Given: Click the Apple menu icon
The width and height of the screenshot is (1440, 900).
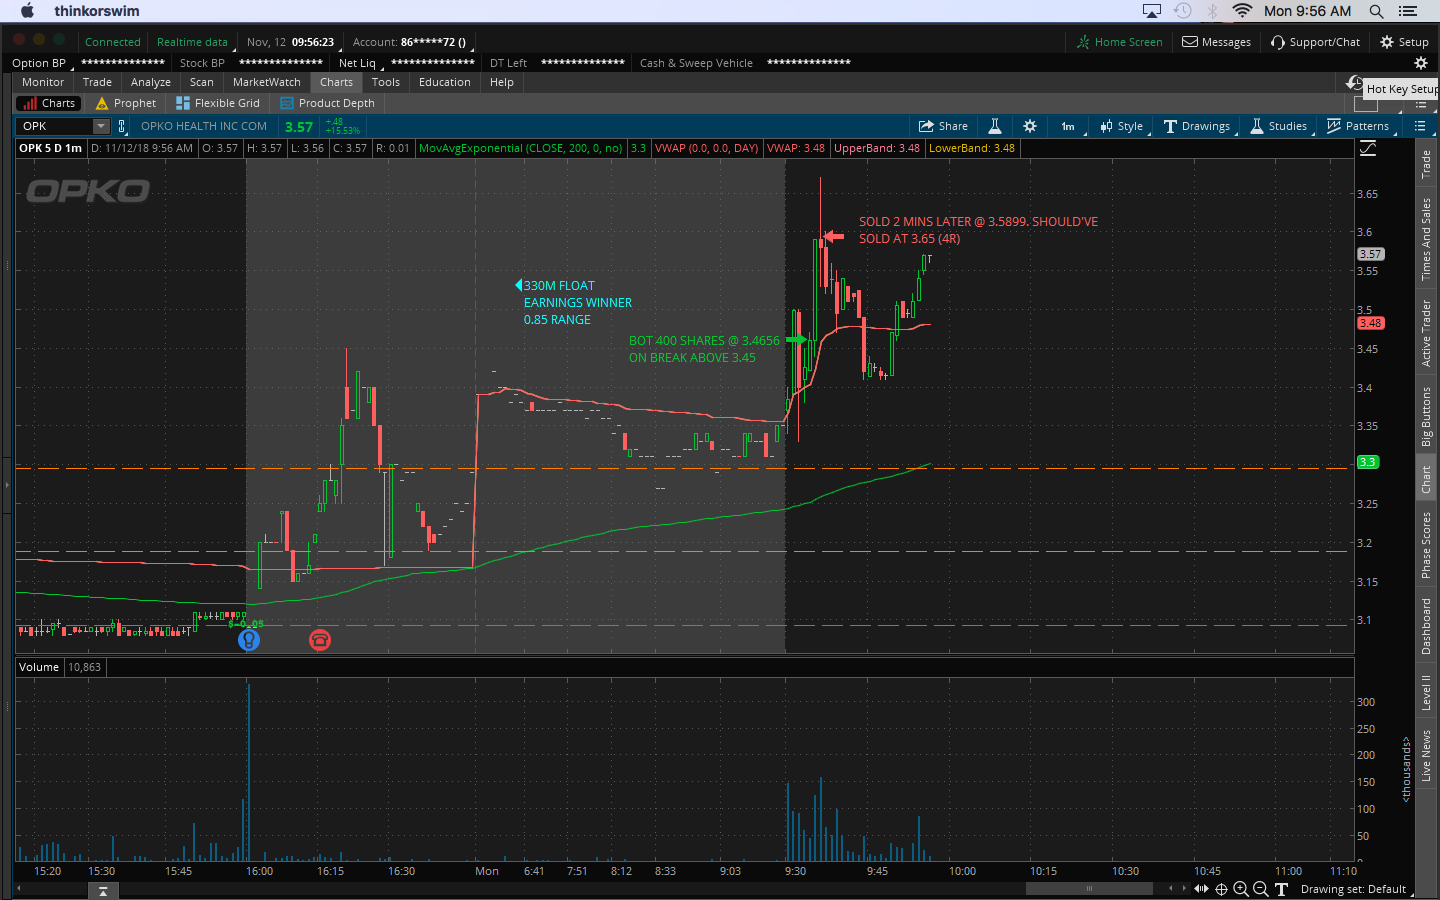Looking at the screenshot, I should coord(27,11).
